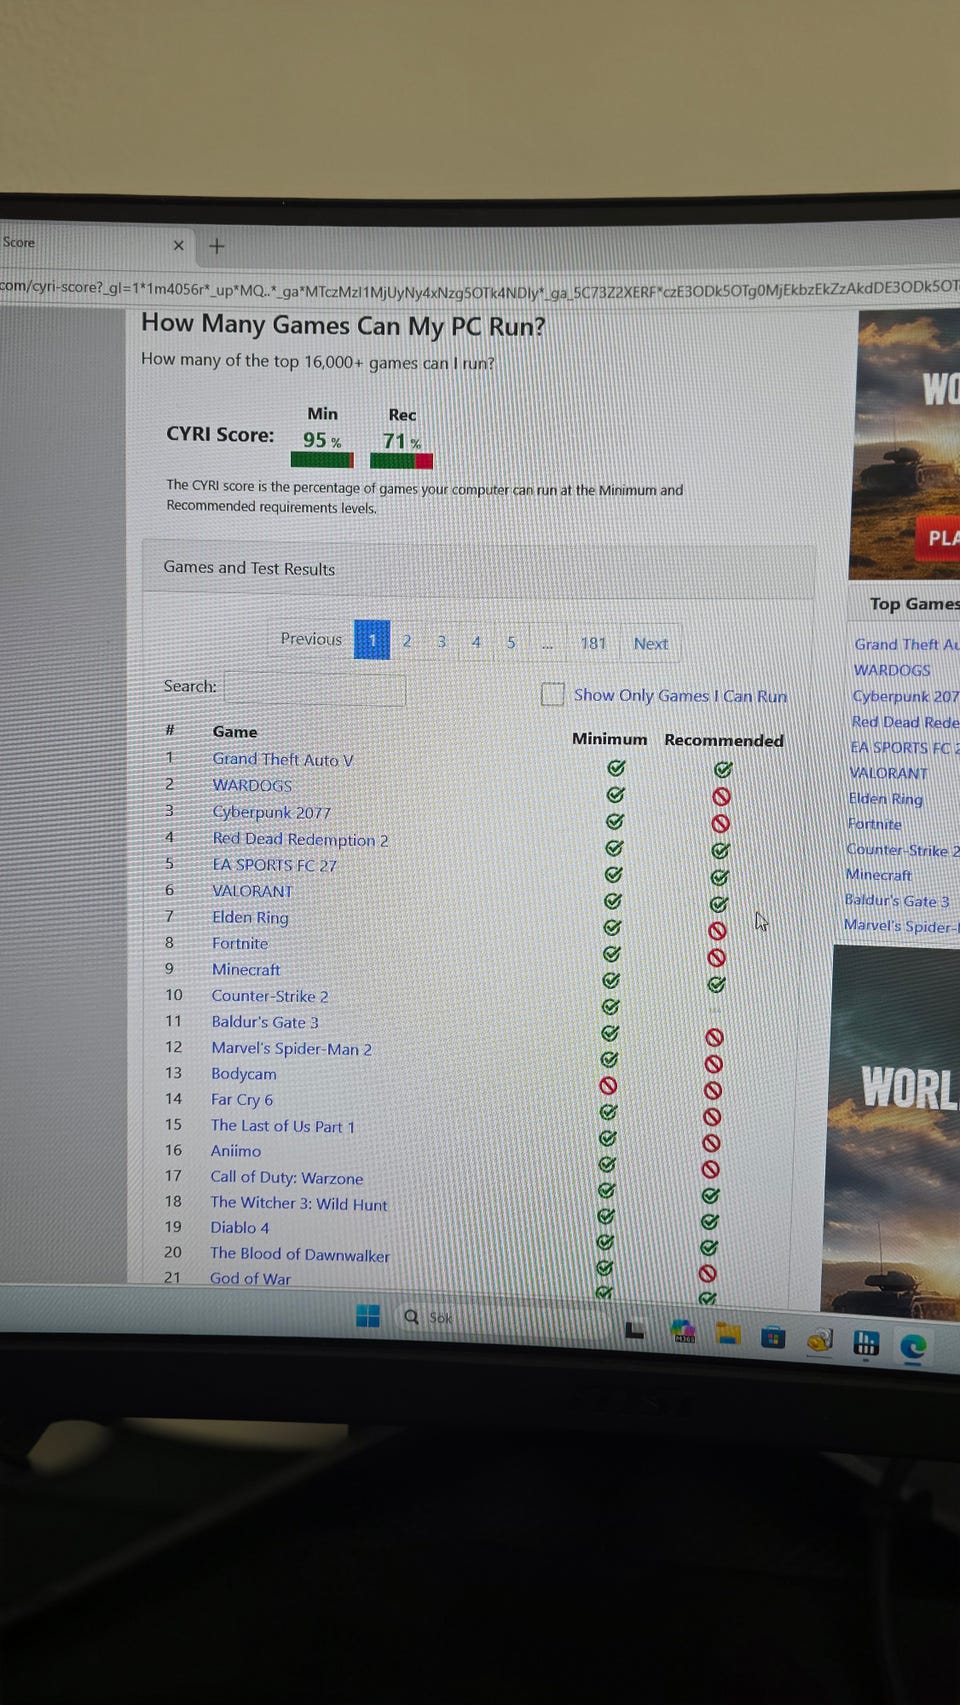The height and width of the screenshot is (1705, 960).
Task: Open Microsoft 365 Copilot taskbar icon
Action: pyautogui.click(x=683, y=1330)
